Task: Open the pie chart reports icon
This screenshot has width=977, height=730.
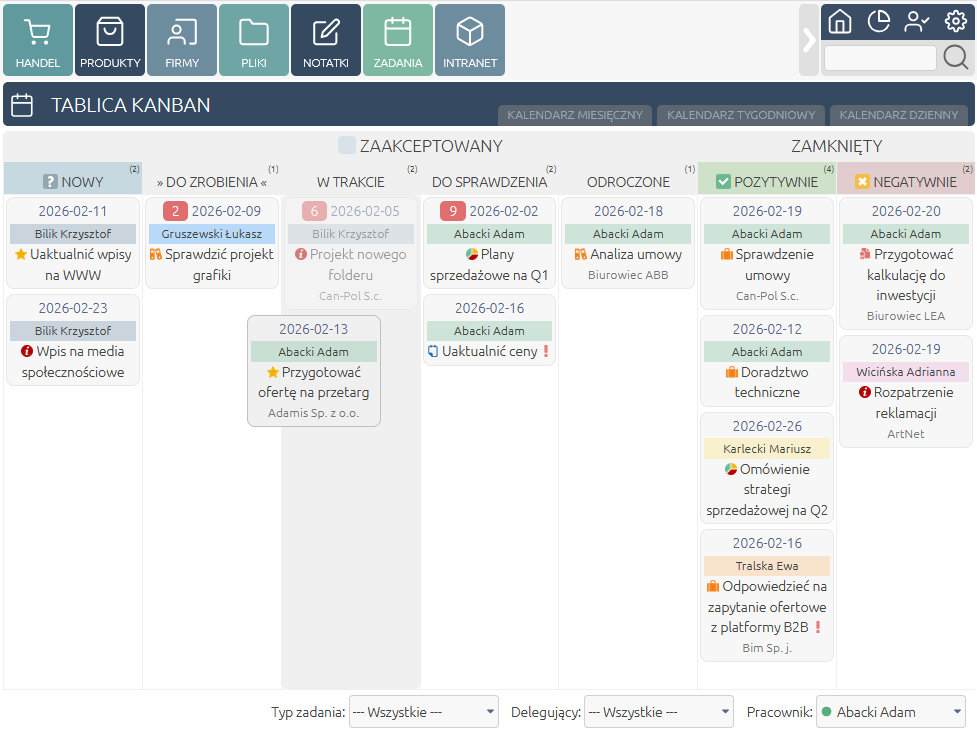Action: pos(878,21)
